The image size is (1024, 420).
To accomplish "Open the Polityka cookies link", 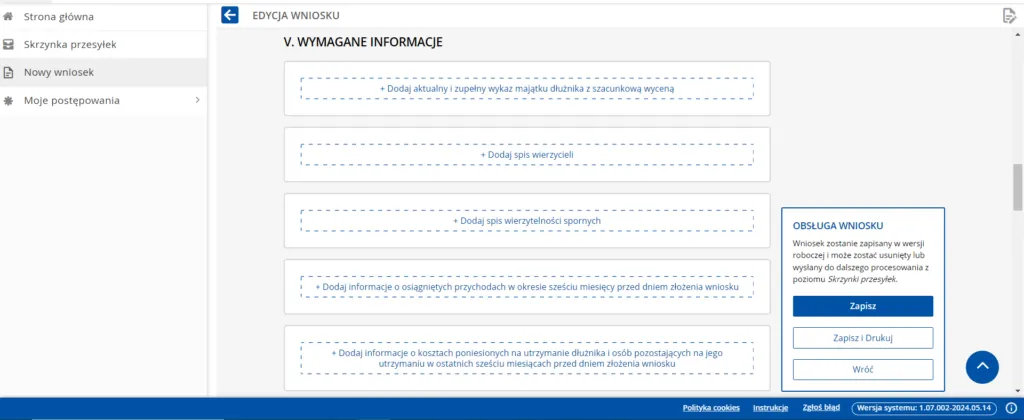I will pos(711,408).
